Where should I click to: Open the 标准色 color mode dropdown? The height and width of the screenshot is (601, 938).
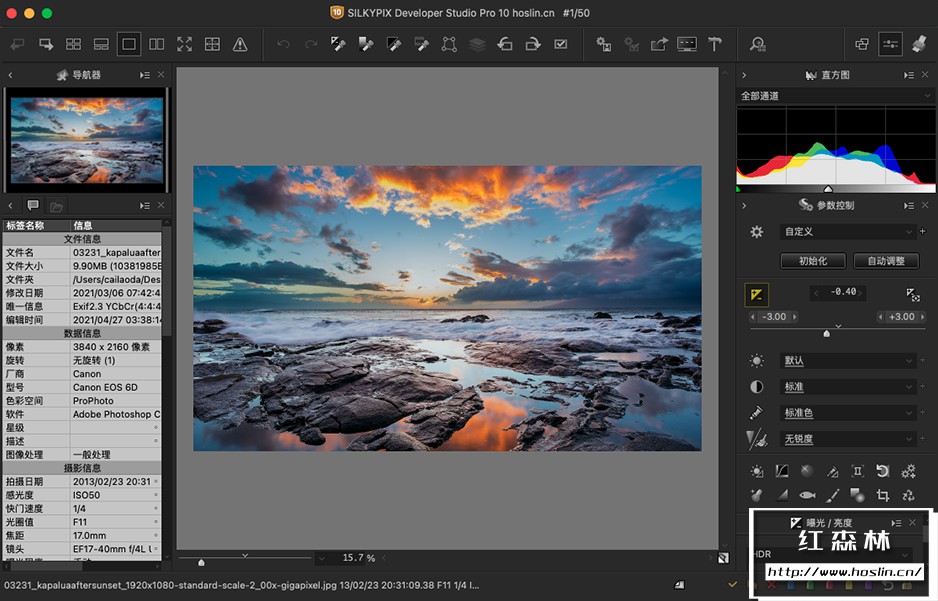[848, 413]
